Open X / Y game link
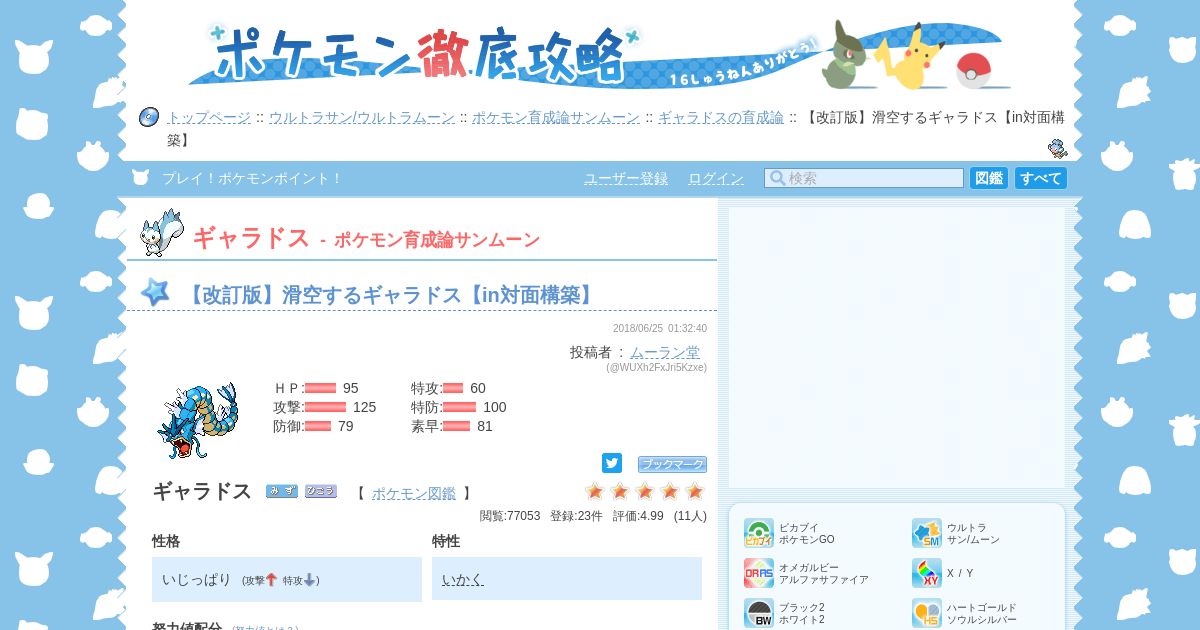 pyautogui.click(x=960, y=573)
